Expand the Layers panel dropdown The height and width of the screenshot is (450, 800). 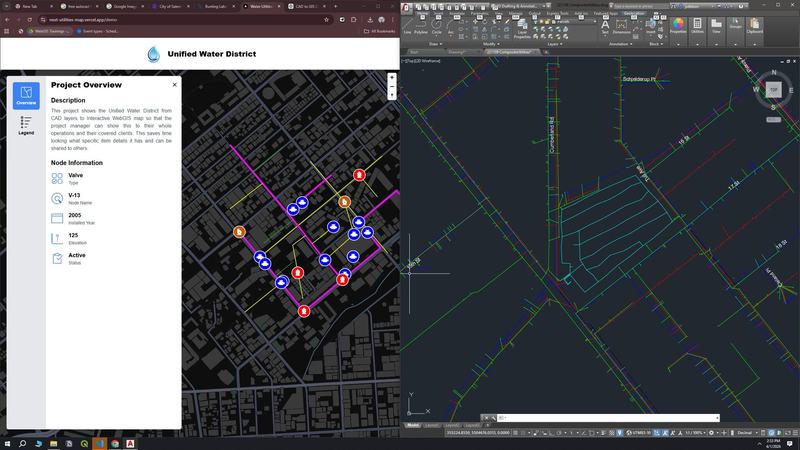pos(555,44)
